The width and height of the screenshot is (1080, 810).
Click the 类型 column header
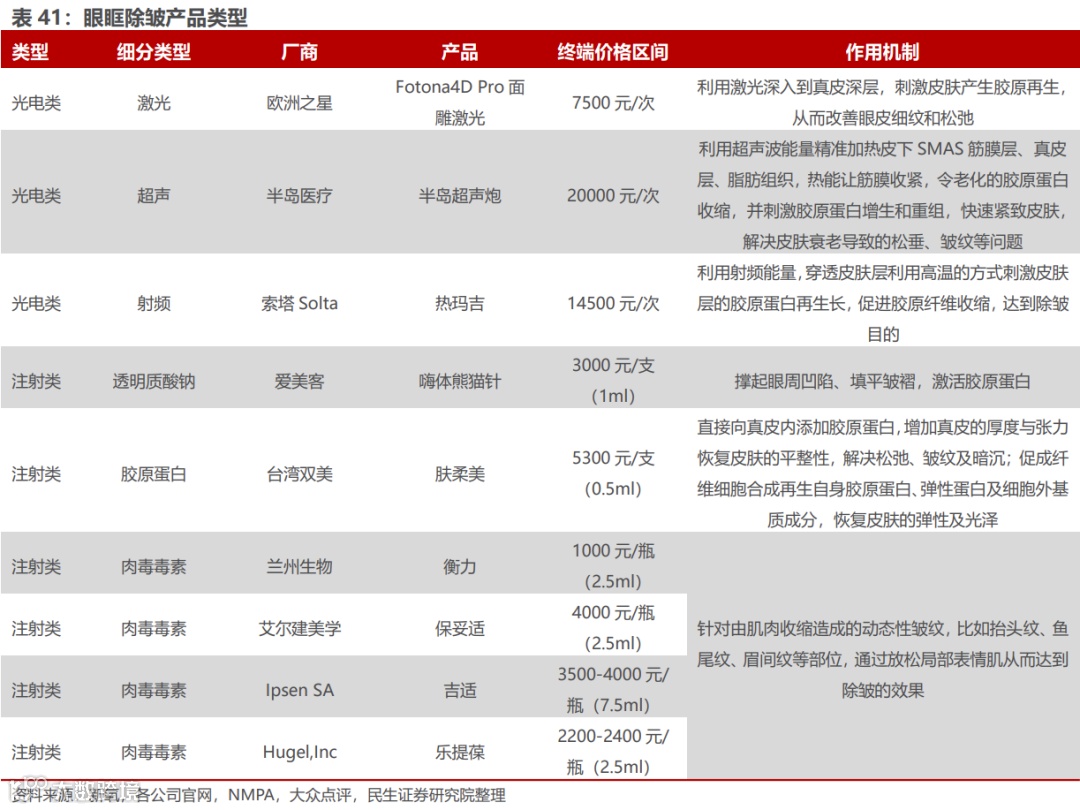coord(30,52)
